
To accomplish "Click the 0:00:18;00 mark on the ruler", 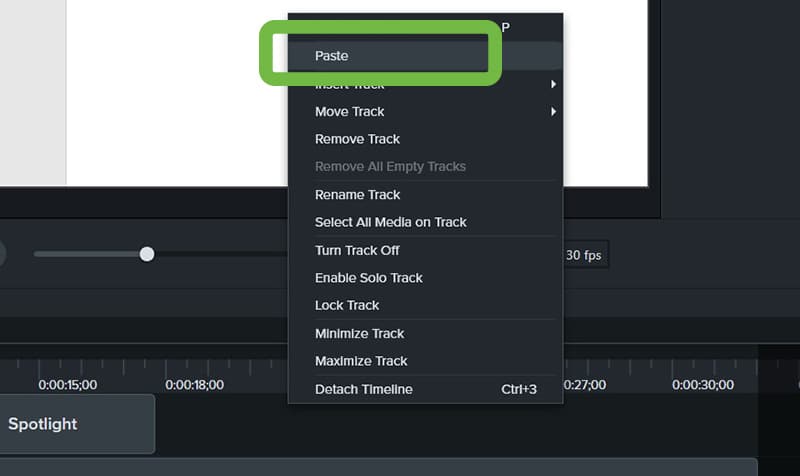I will pos(194,385).
